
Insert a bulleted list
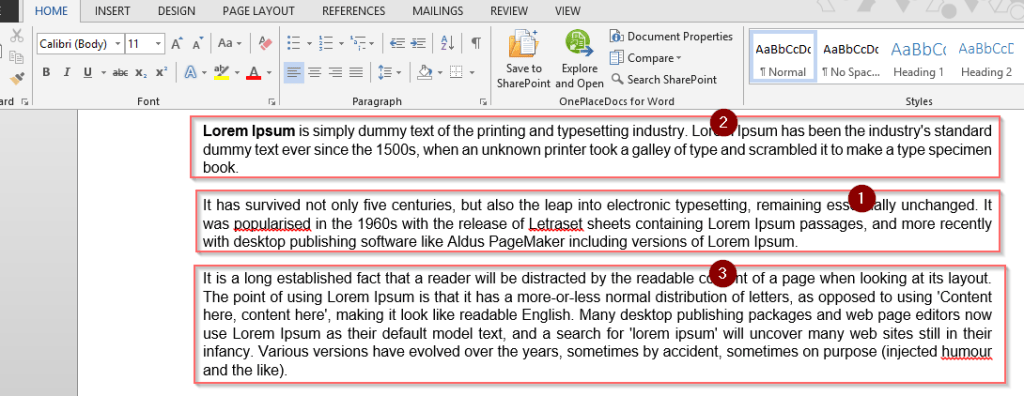click(294, 44)
